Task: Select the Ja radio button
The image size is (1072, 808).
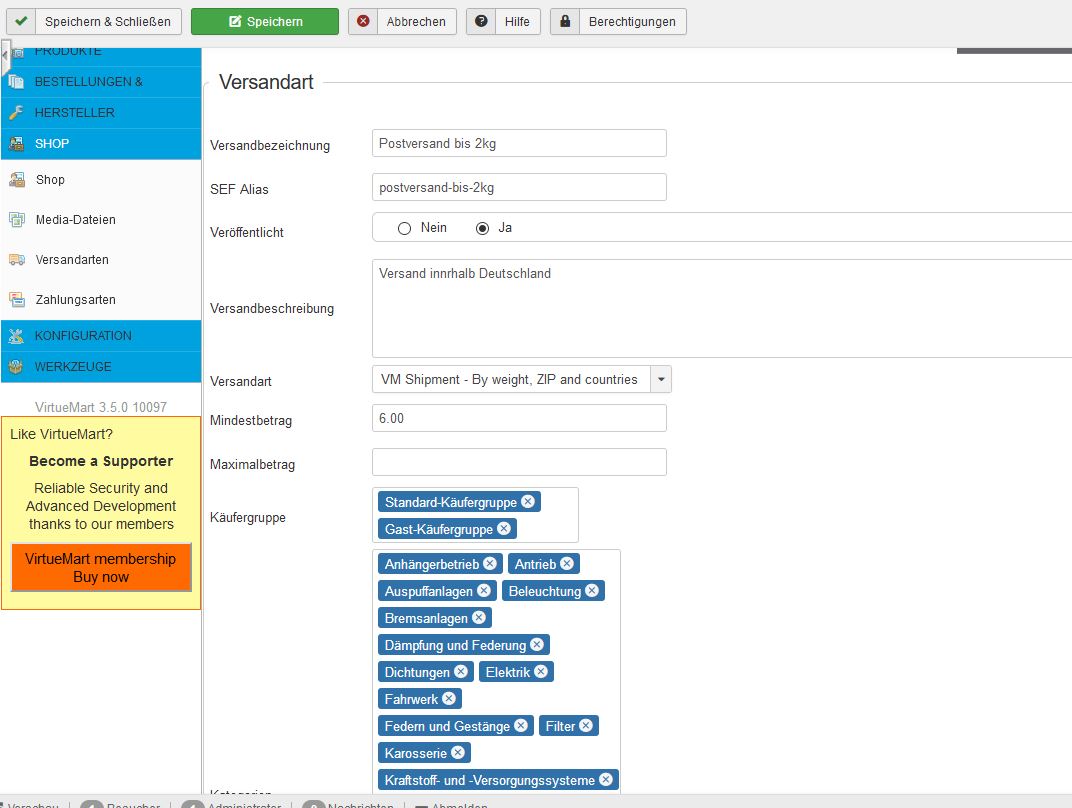Action: click(483, 228)
